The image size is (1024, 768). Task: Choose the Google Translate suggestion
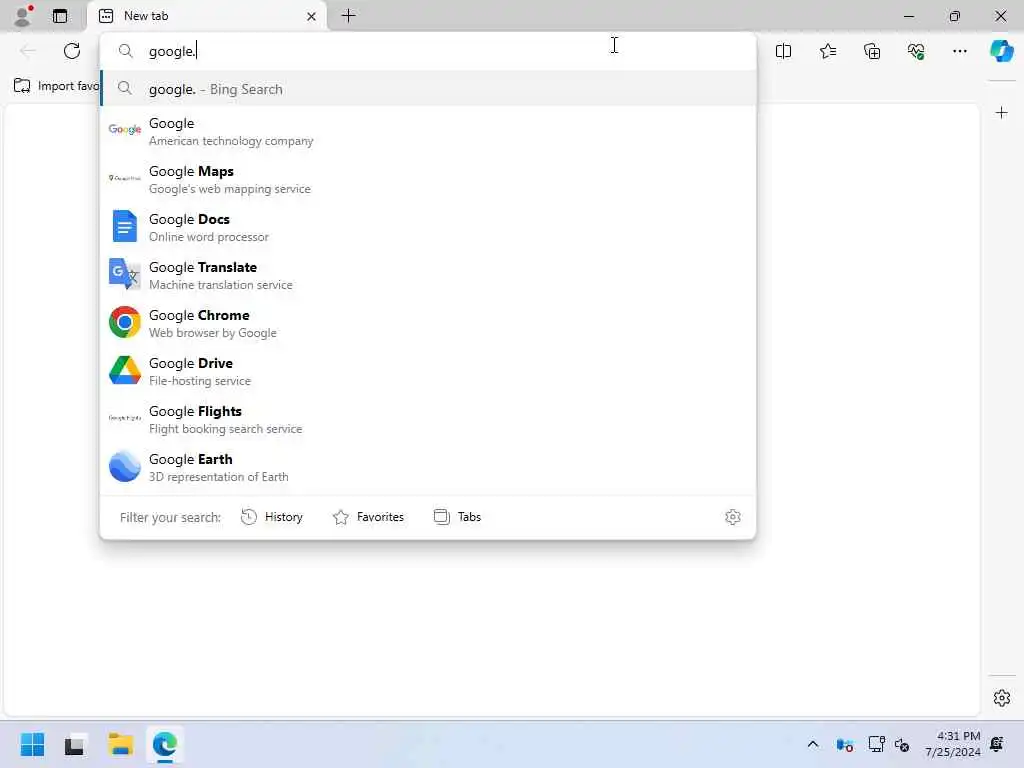[x=428, y=276]
